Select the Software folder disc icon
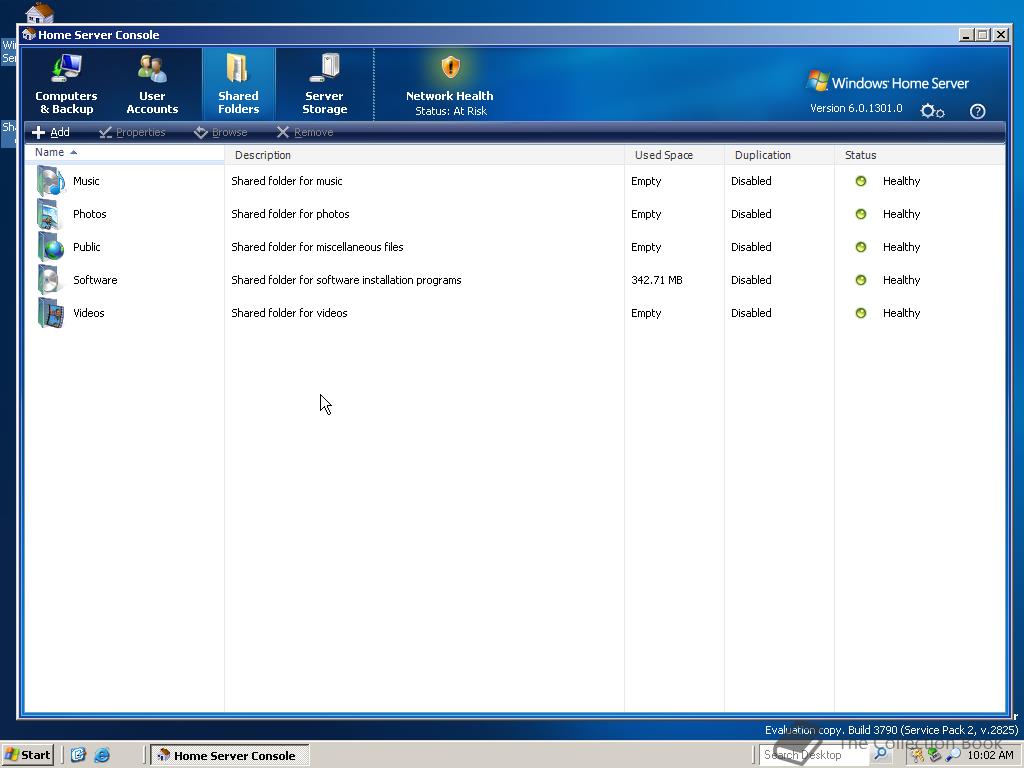 click(50, 280)
